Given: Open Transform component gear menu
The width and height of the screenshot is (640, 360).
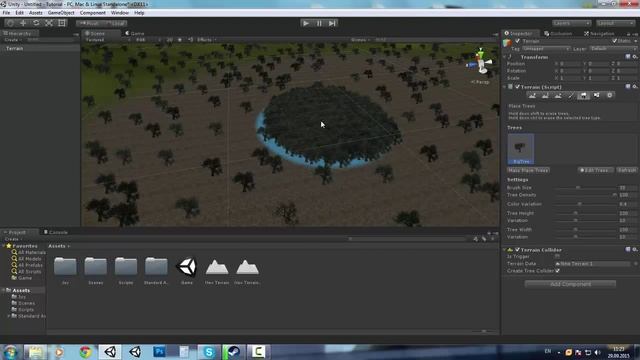Looking at the screenshot, I should 635,57.
